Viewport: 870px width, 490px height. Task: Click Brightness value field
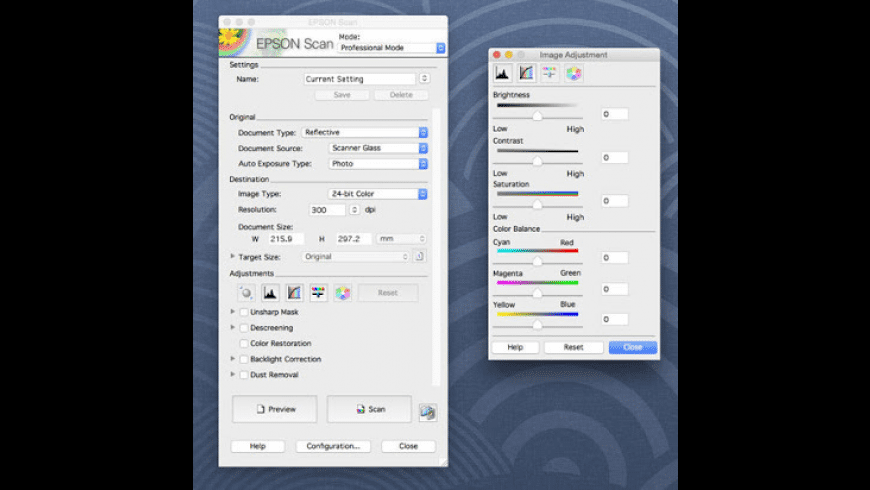(x=615, y=114)
